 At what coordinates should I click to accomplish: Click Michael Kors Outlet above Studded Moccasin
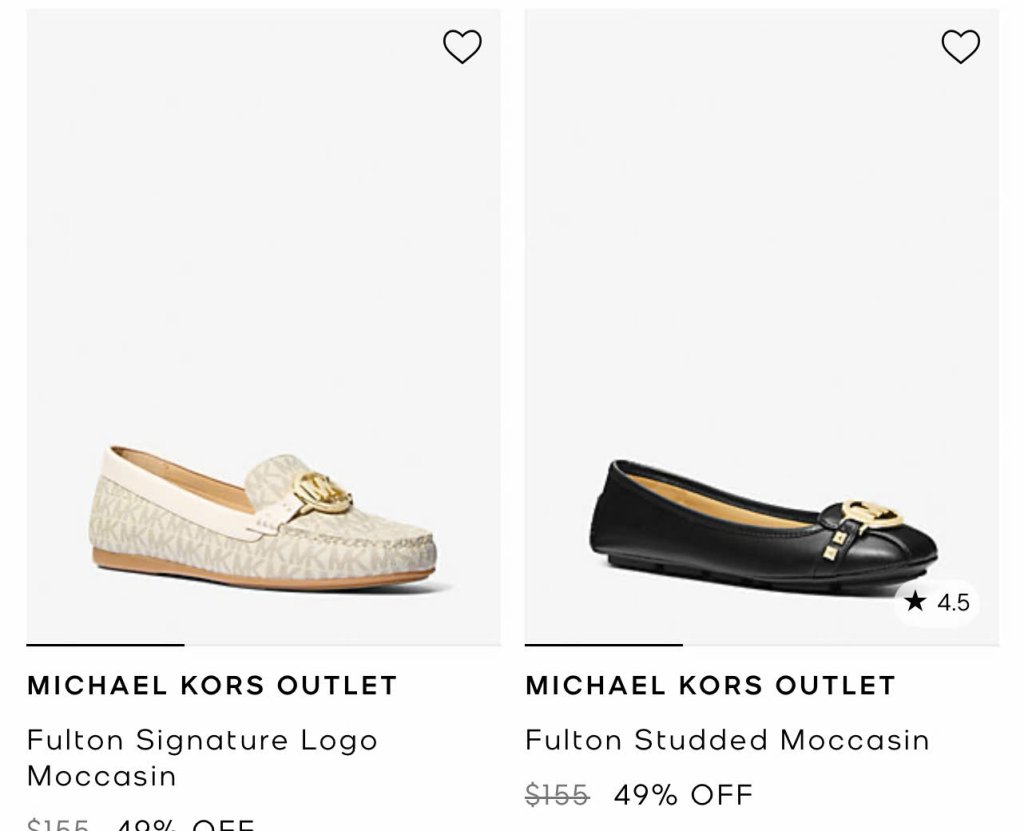710,685
